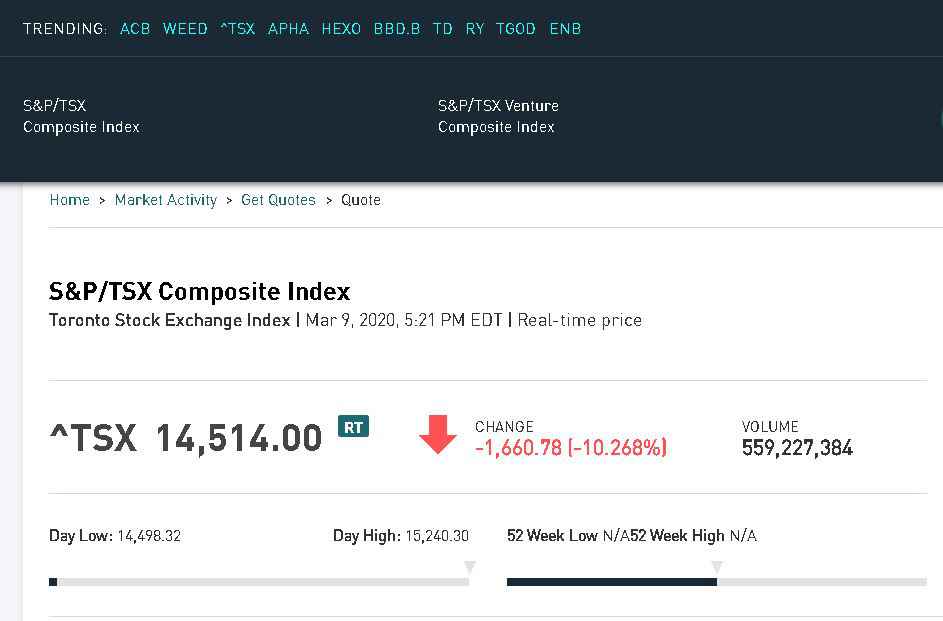Open the TGOD trending symbol

(516, 29)
